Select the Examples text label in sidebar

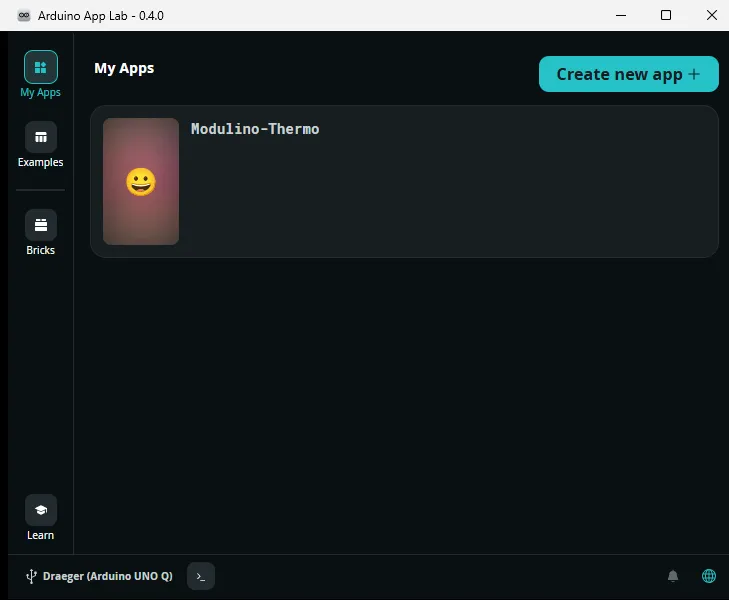(x=41, y=162)
